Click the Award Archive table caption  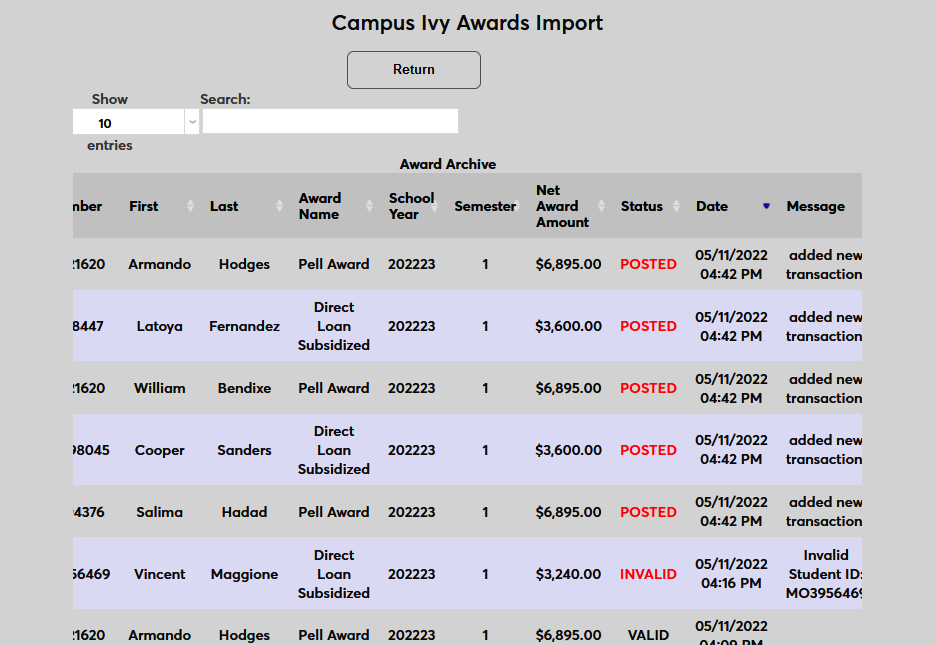(x=447, y=164)
